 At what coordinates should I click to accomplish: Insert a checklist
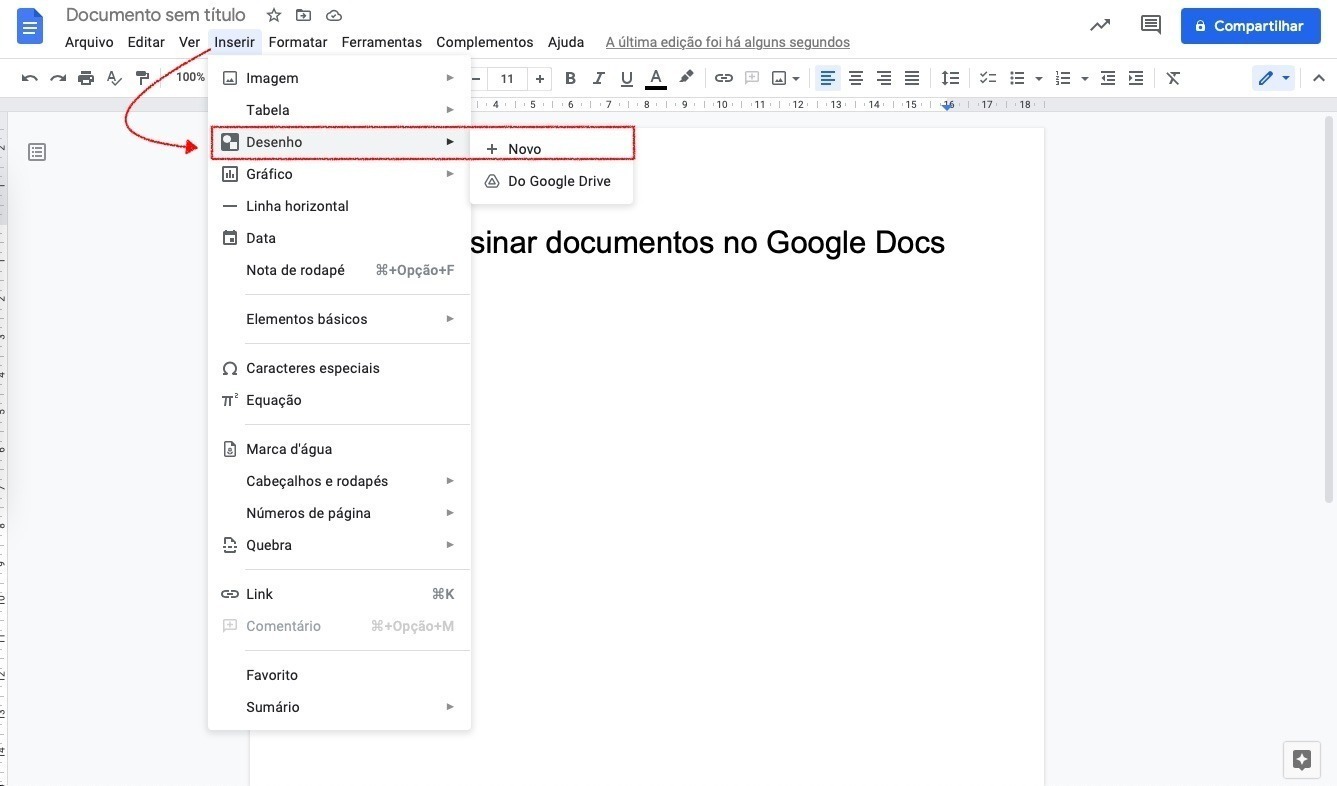tap(988, 78)
